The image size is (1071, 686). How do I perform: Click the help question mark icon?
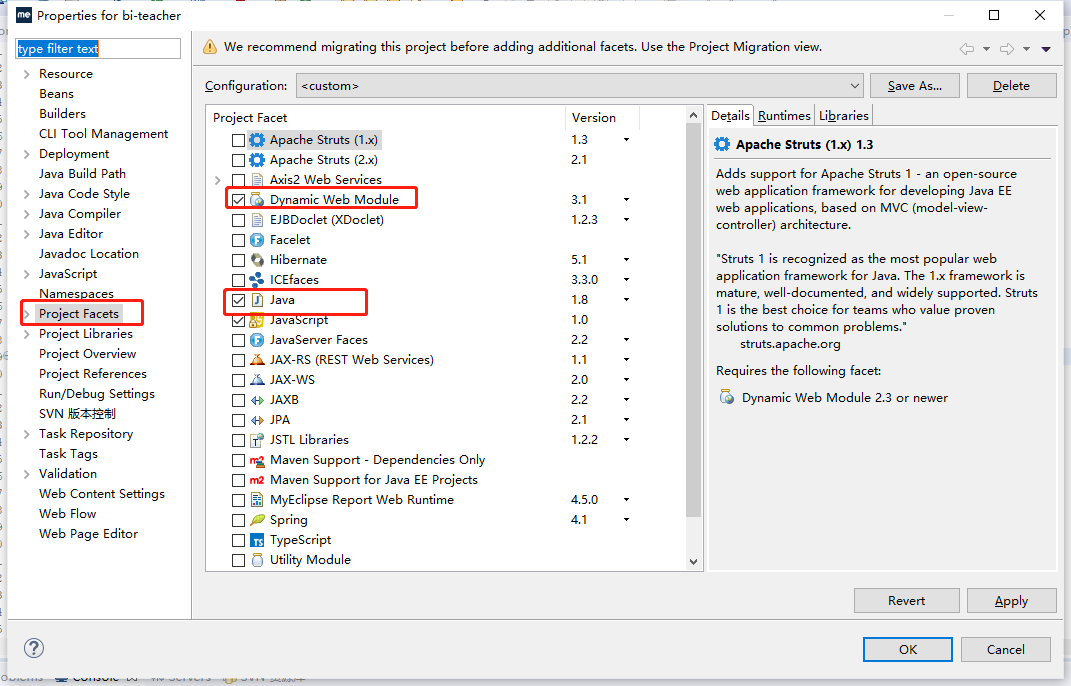click(x=34, y=648)
